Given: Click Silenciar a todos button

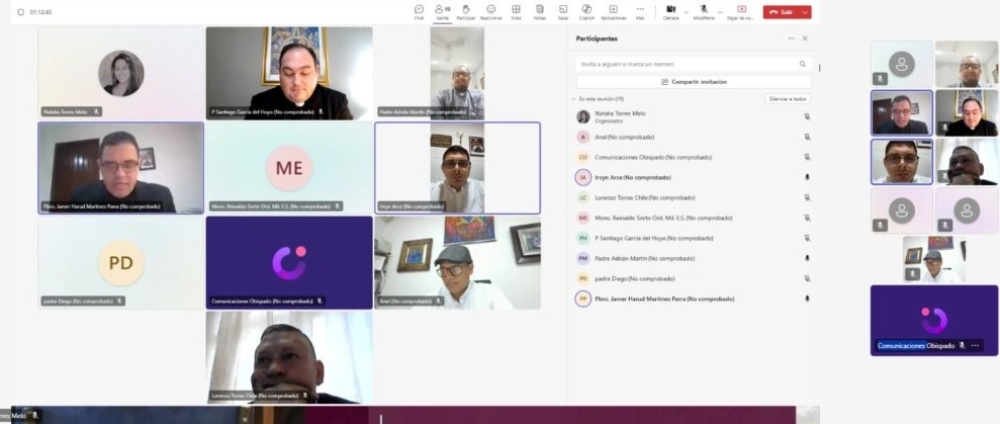Looking at the screenshot, I should (x=788, y=99).
